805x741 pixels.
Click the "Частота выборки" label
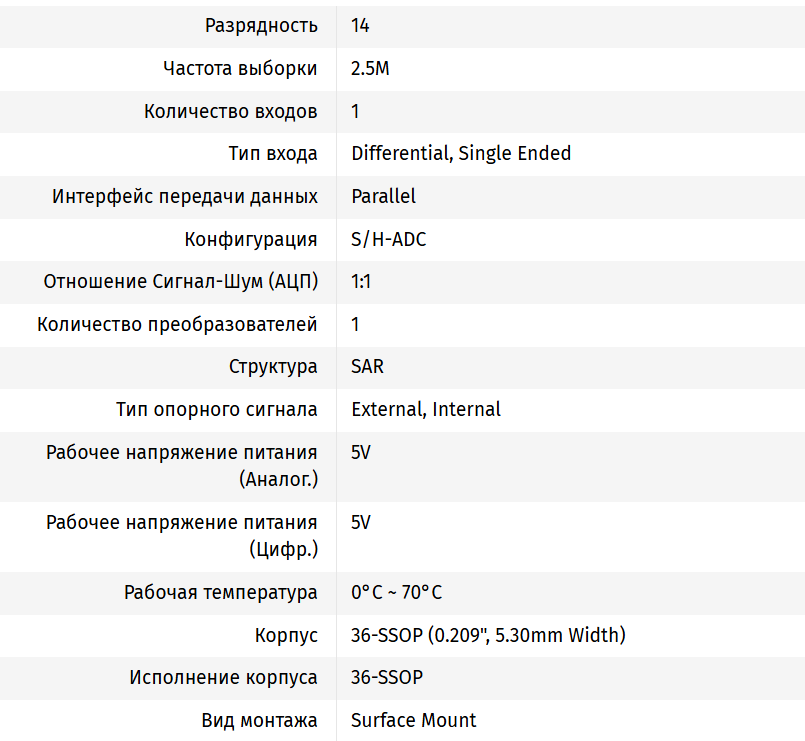coord(240,69)
